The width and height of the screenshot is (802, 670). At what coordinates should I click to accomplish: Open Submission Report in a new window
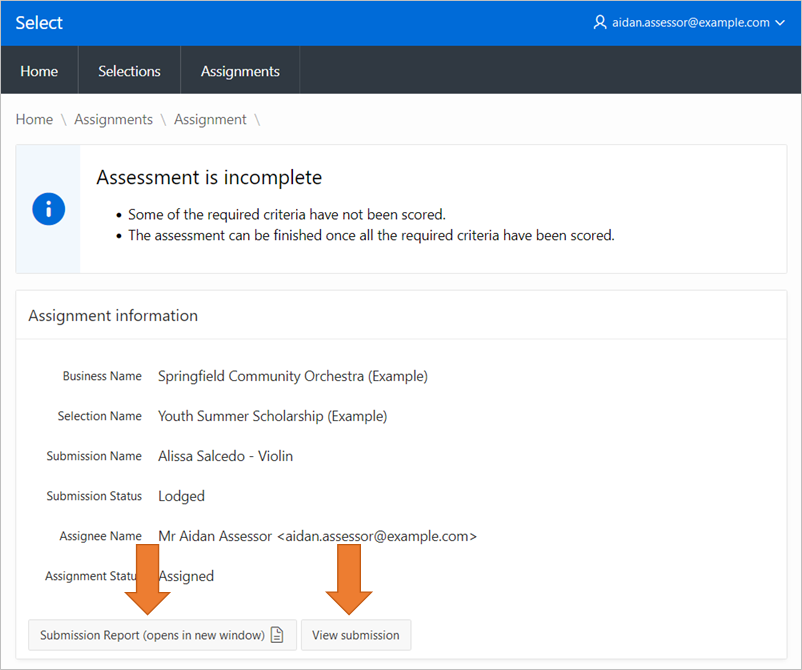152,635
